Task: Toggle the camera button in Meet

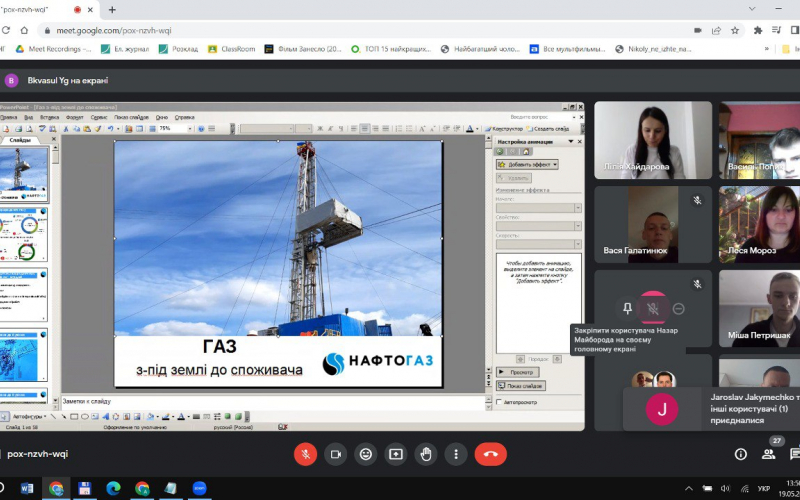Action: (x=336, y=454)
